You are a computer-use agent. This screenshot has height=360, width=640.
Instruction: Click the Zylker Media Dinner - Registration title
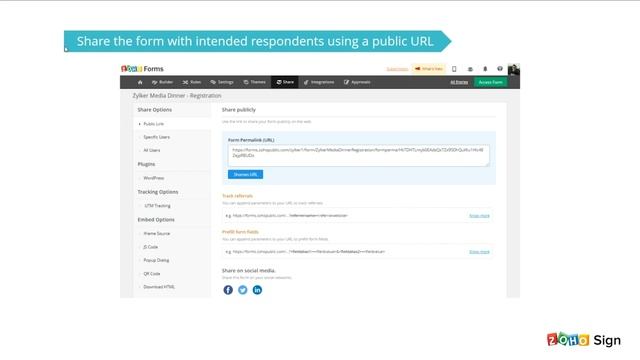[x=177, y=96]
